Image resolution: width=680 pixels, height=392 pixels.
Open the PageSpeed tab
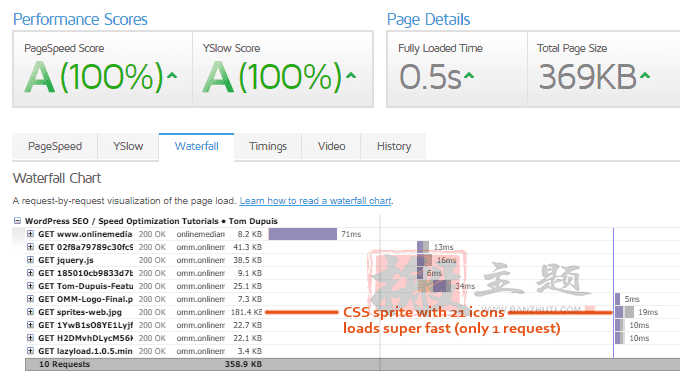[55, 147]
